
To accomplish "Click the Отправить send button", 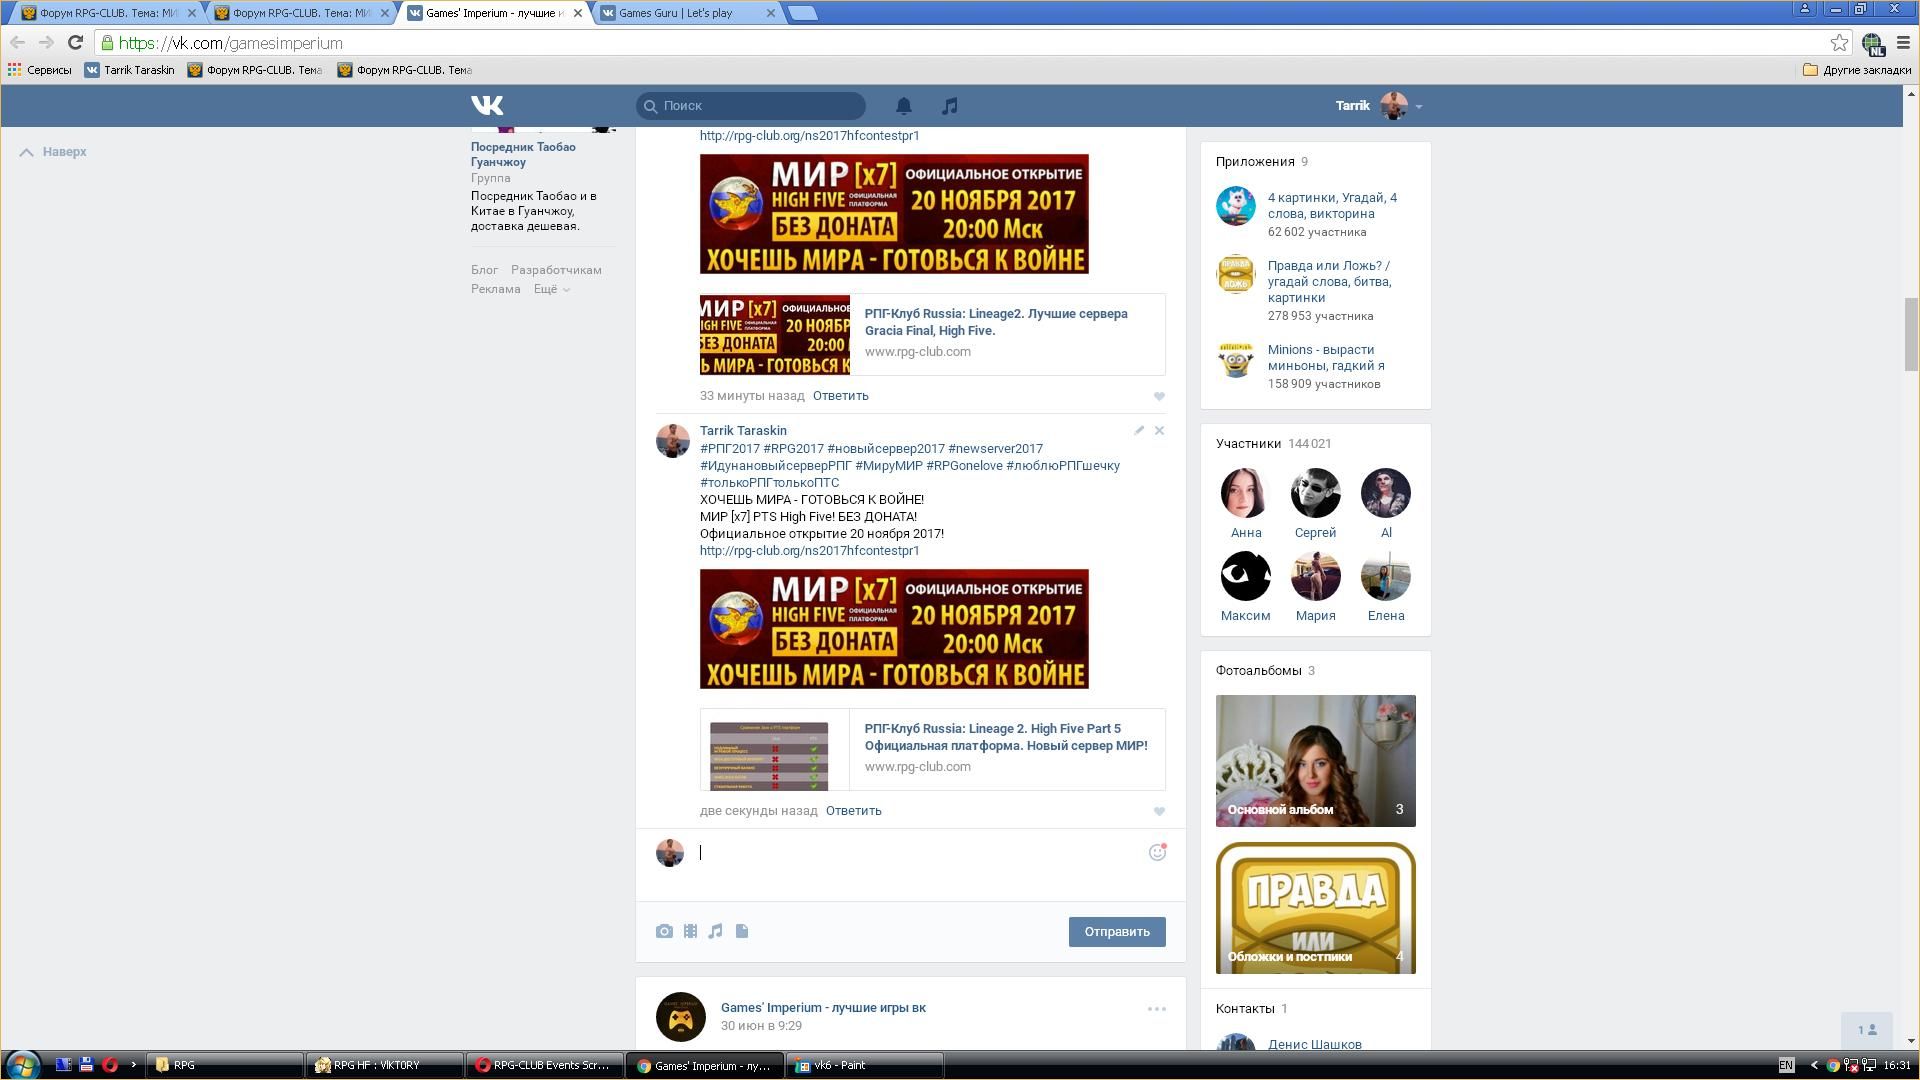I will pyautogui.click(x=1117, y=931).
